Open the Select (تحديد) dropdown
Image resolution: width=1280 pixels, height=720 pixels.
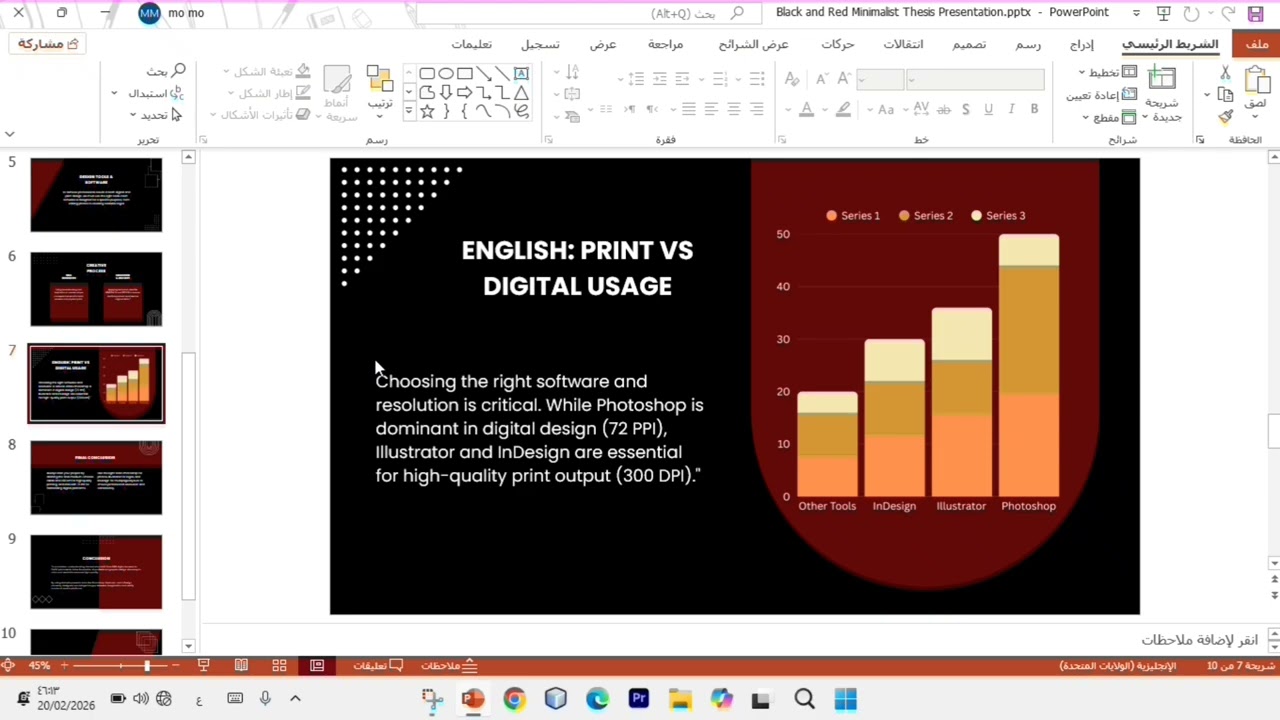pyautogui.click(x=155, y=115)
